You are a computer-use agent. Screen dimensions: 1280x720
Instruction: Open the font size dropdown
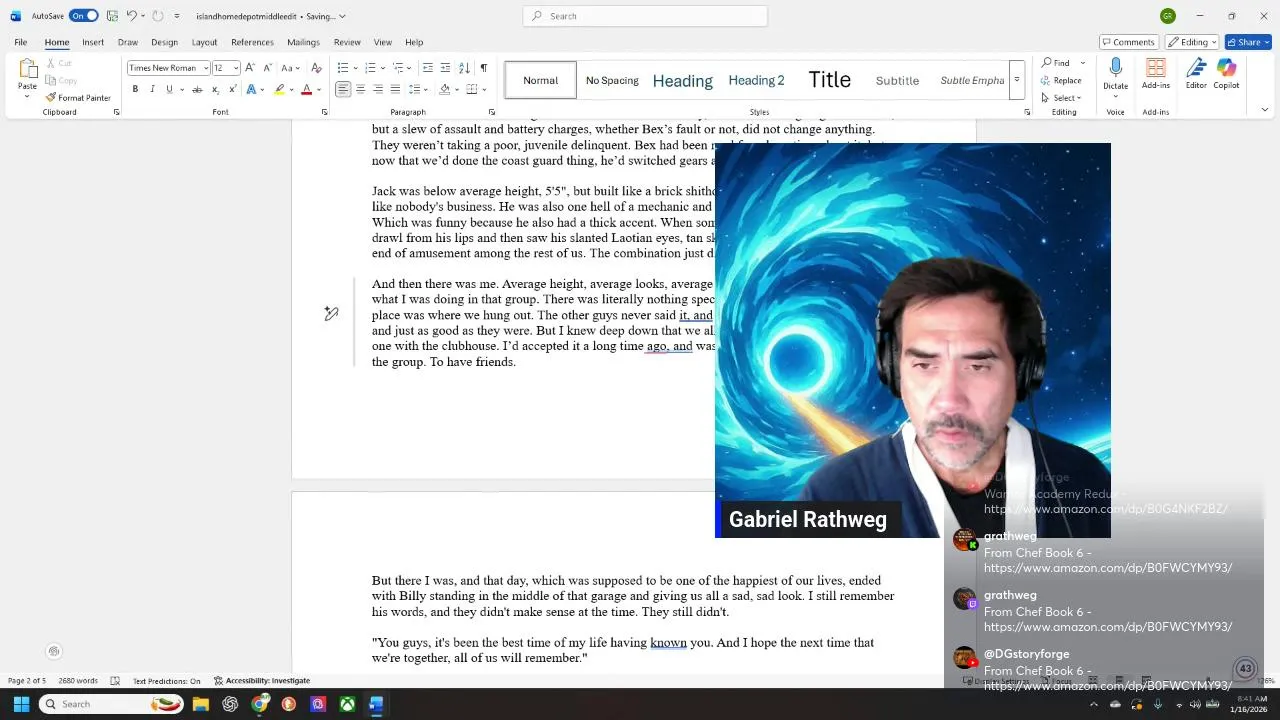(x=236, y=68)
